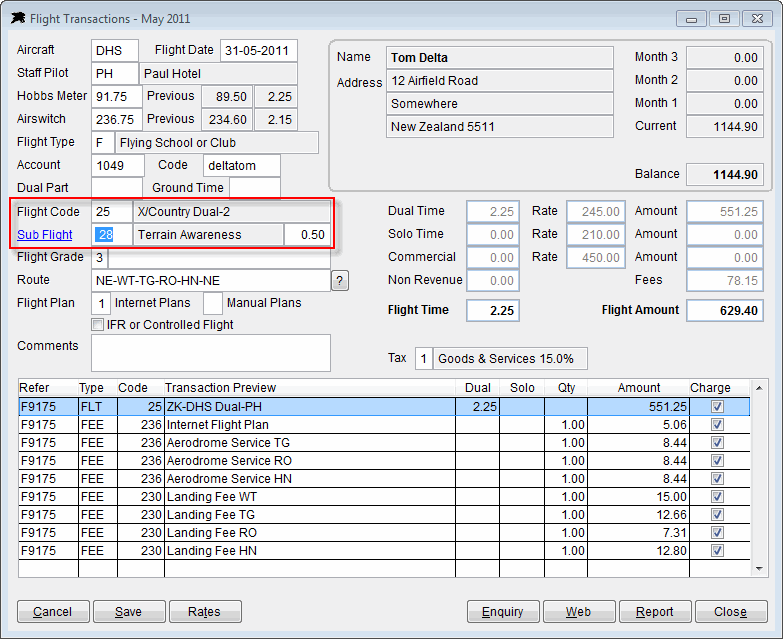Select the ZK-DHS Dual-PH transaction row
This screenshot has width=783, height=639.
[384, 407]
